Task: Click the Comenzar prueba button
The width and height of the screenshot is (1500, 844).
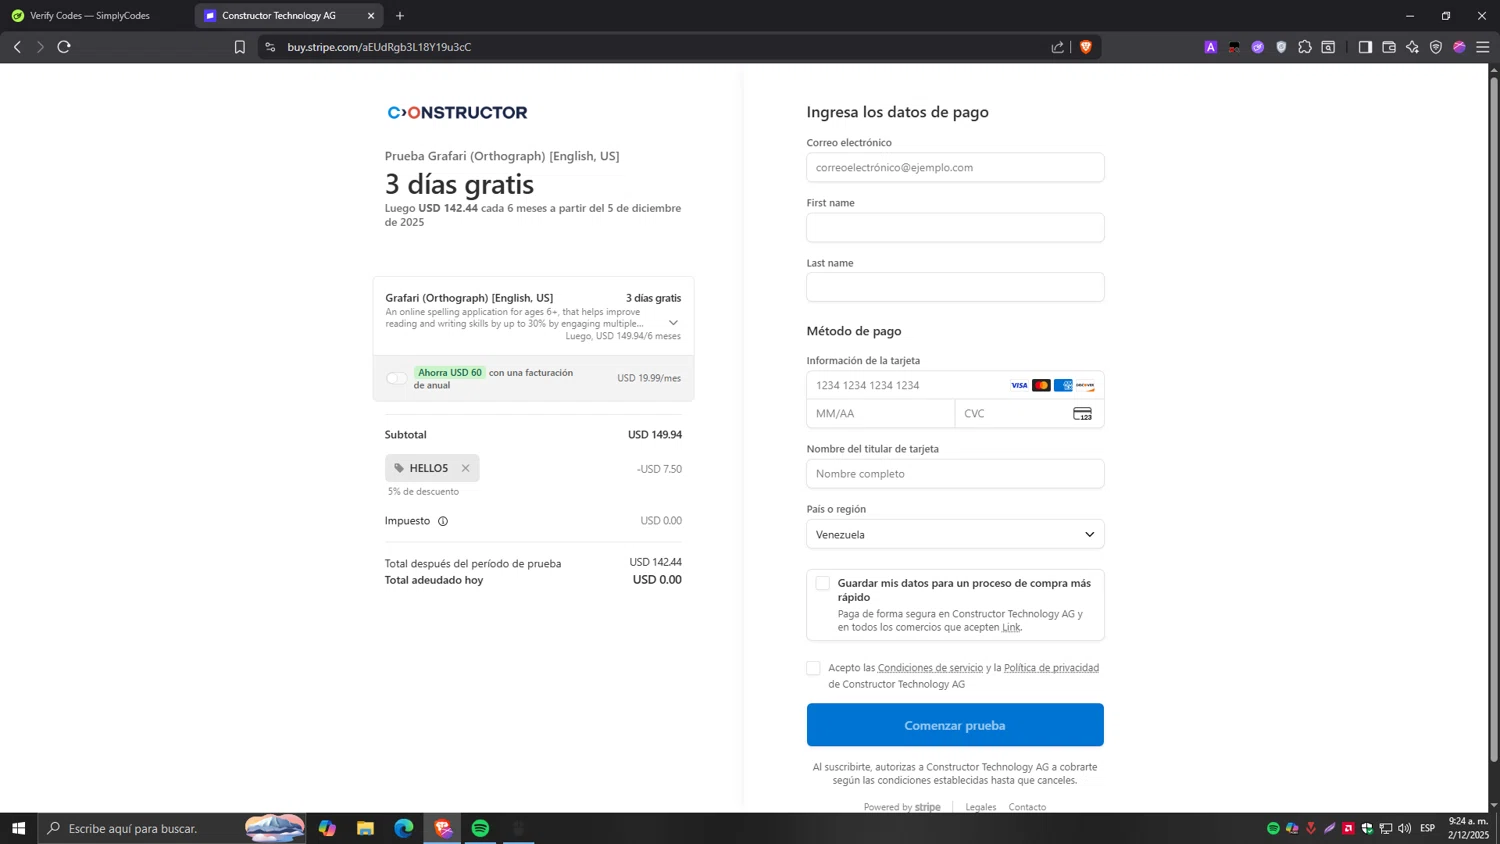Action: [x=955, y=725]
